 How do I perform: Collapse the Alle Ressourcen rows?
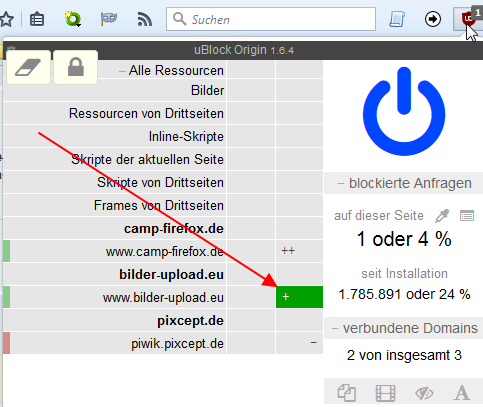click(122, 71)
